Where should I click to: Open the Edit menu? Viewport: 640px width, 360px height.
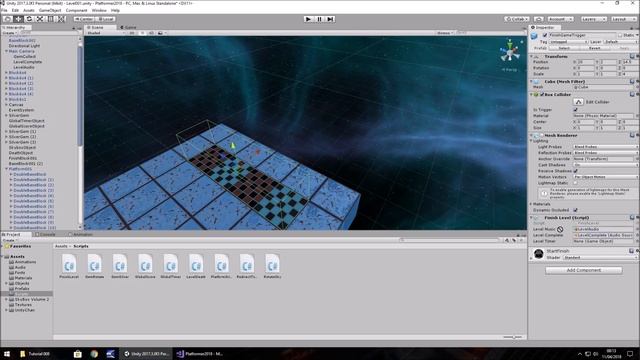point(16,10)
